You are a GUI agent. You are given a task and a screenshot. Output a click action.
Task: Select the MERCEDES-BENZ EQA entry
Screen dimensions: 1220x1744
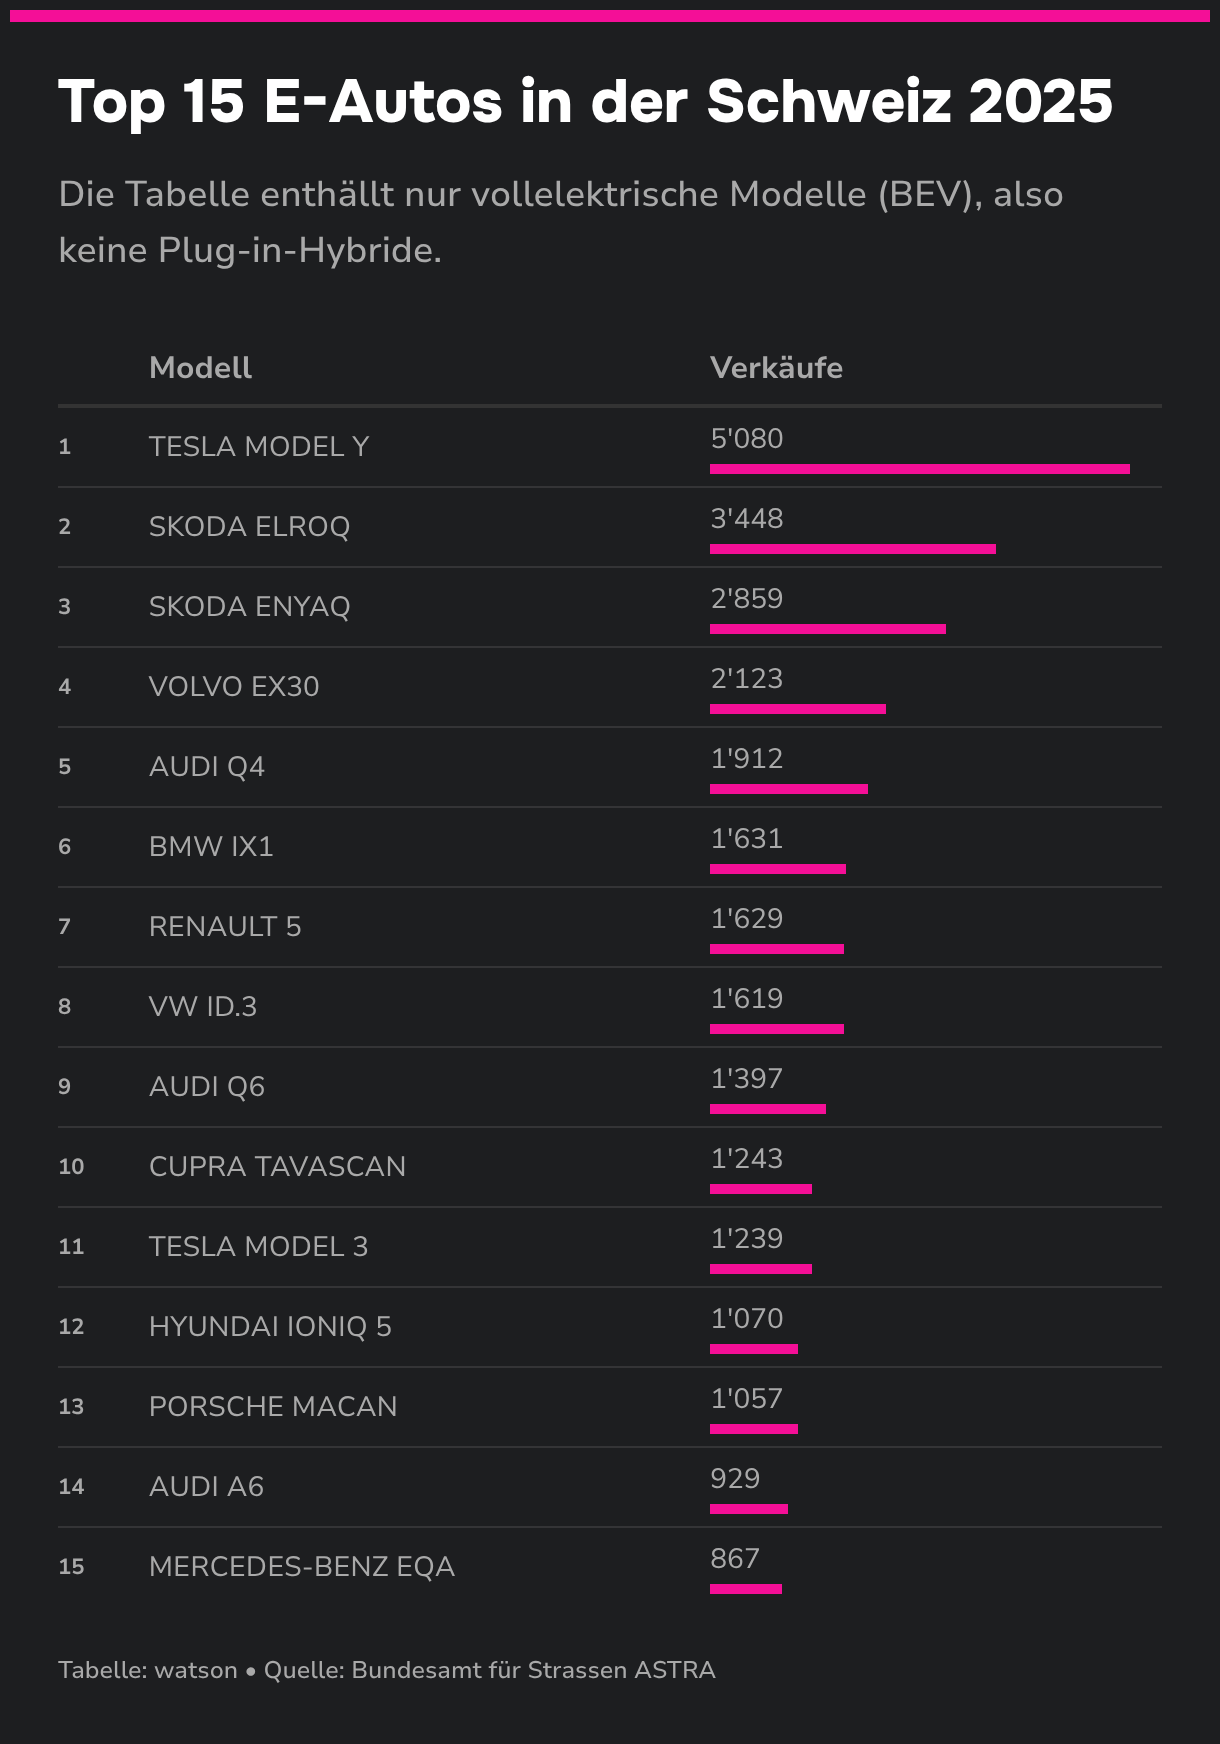[x=301, y=1566]
